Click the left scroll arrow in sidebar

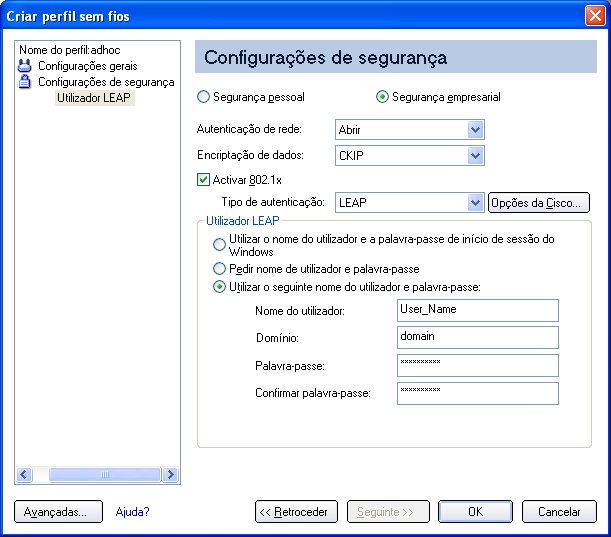[24, 474]
